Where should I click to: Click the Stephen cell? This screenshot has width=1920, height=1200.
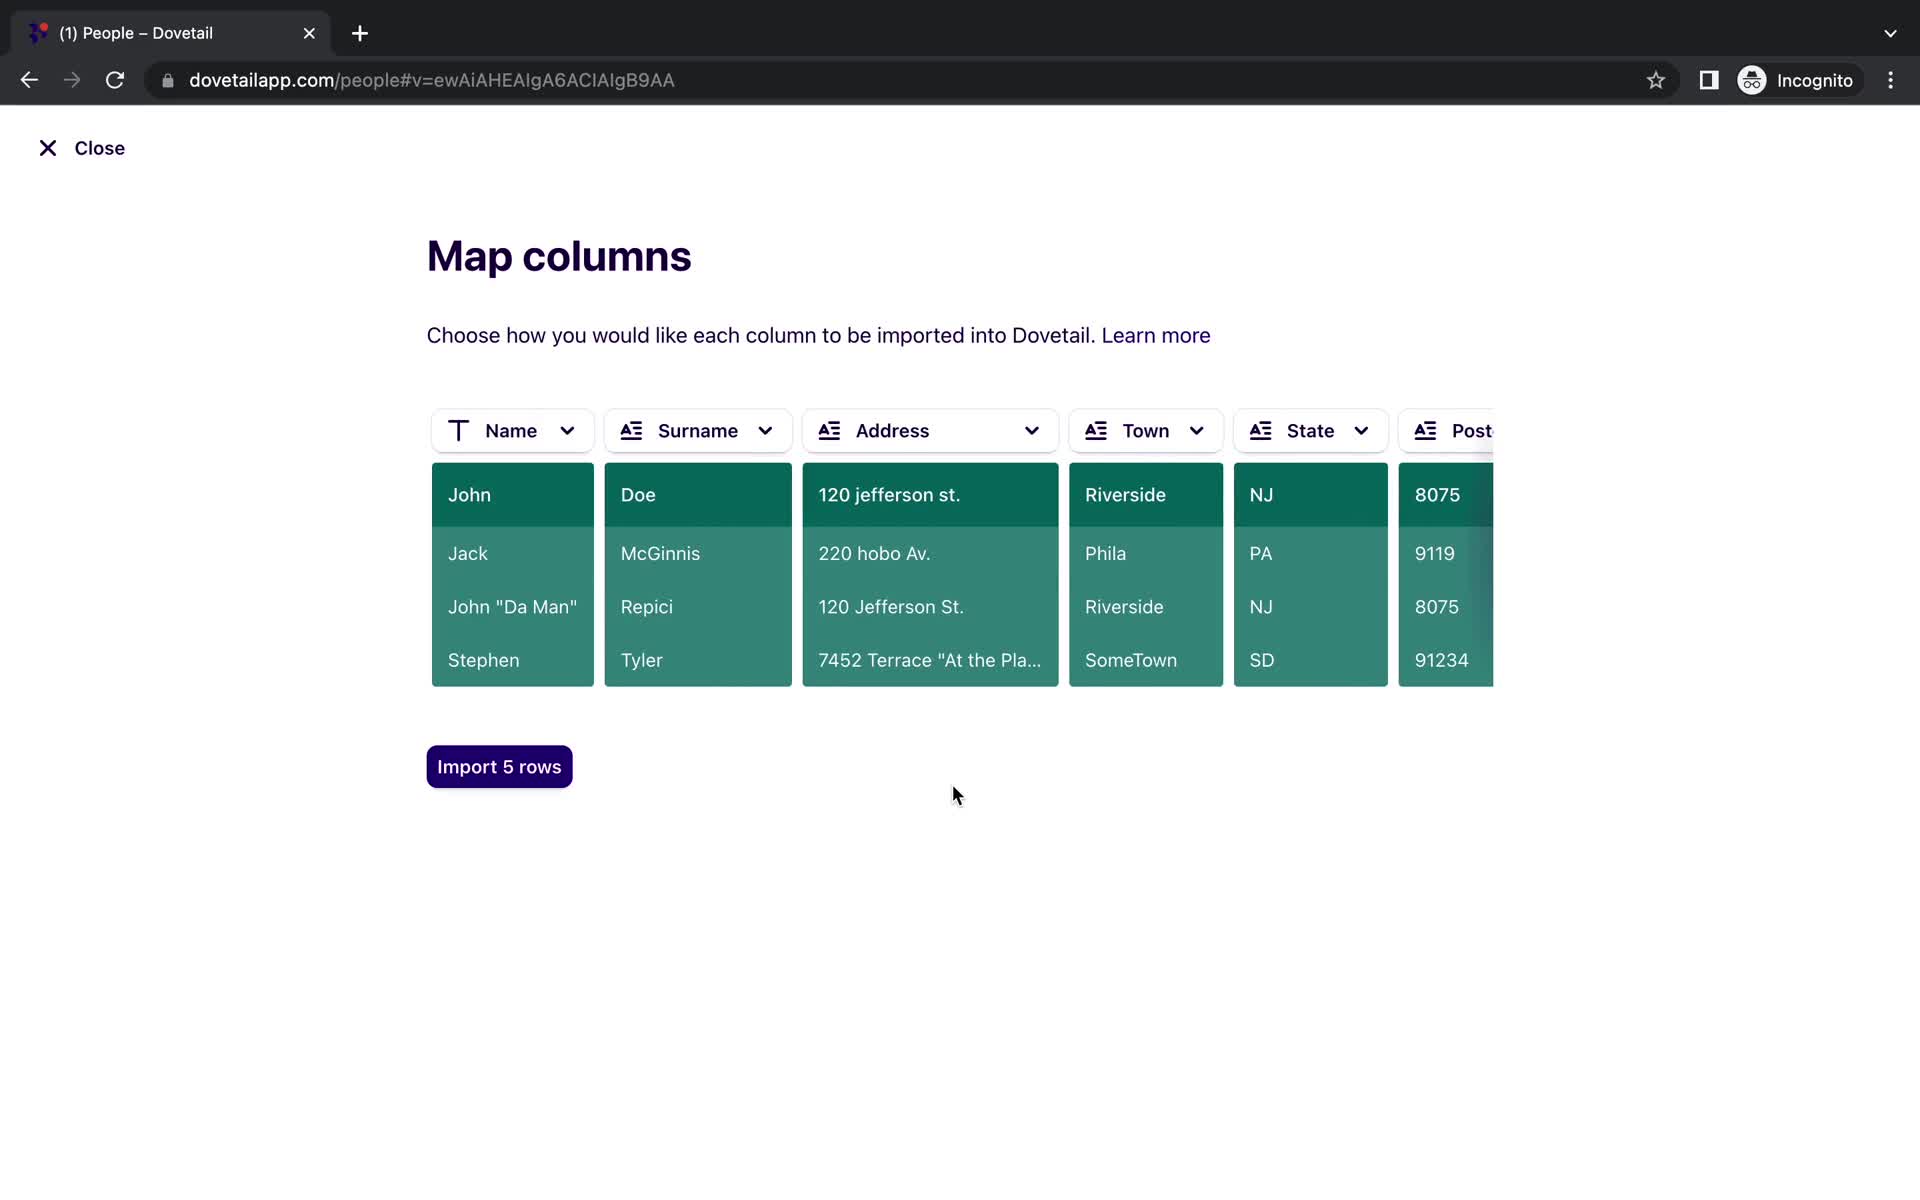pyautogui.click(x=512, y=660)
